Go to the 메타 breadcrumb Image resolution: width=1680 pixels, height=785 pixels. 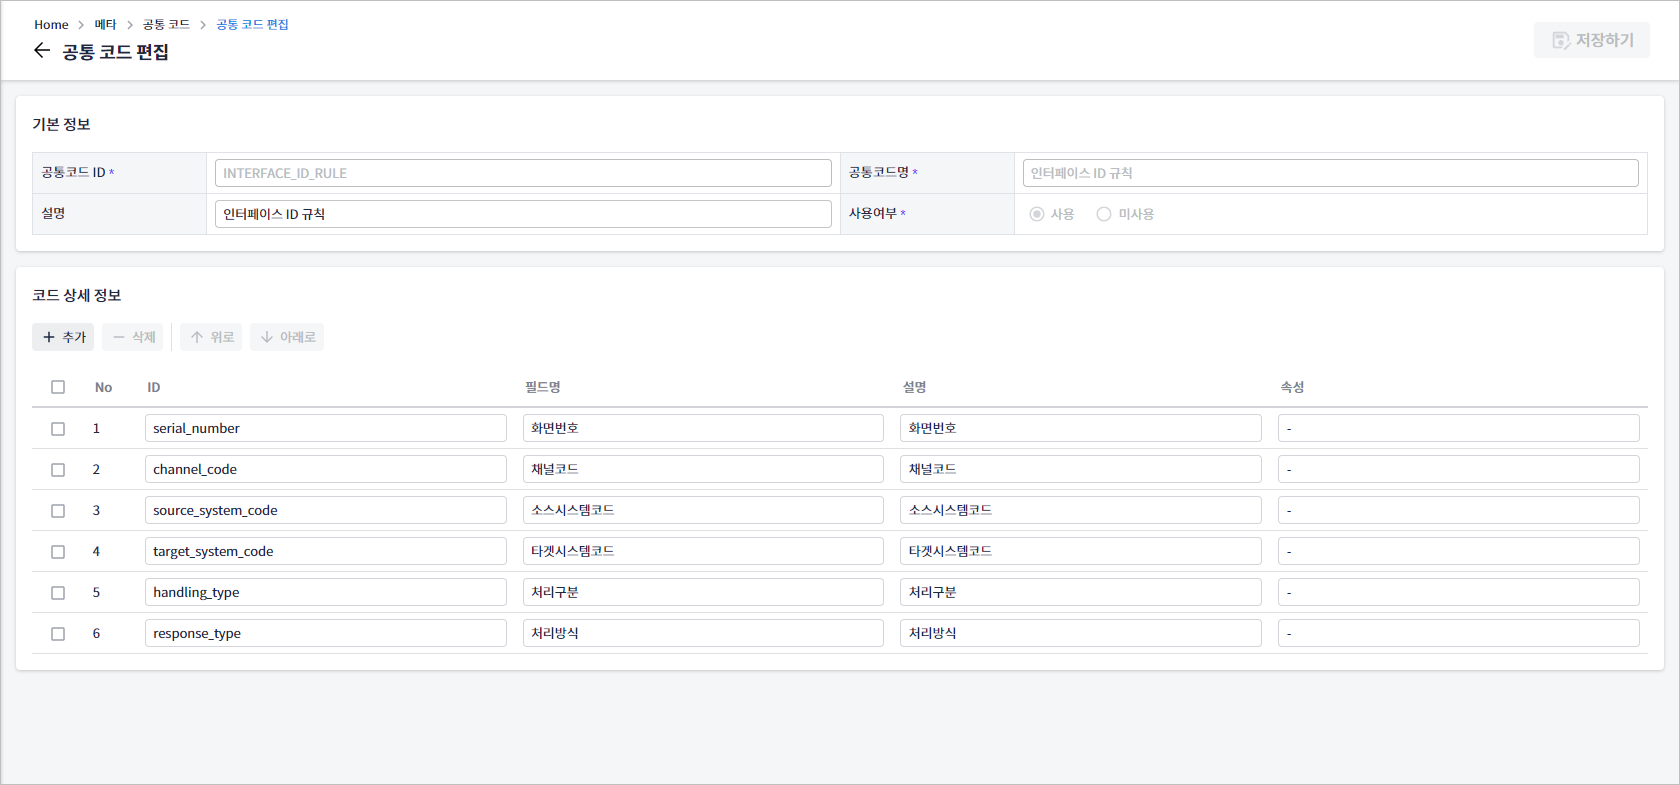tap(105, 25)
